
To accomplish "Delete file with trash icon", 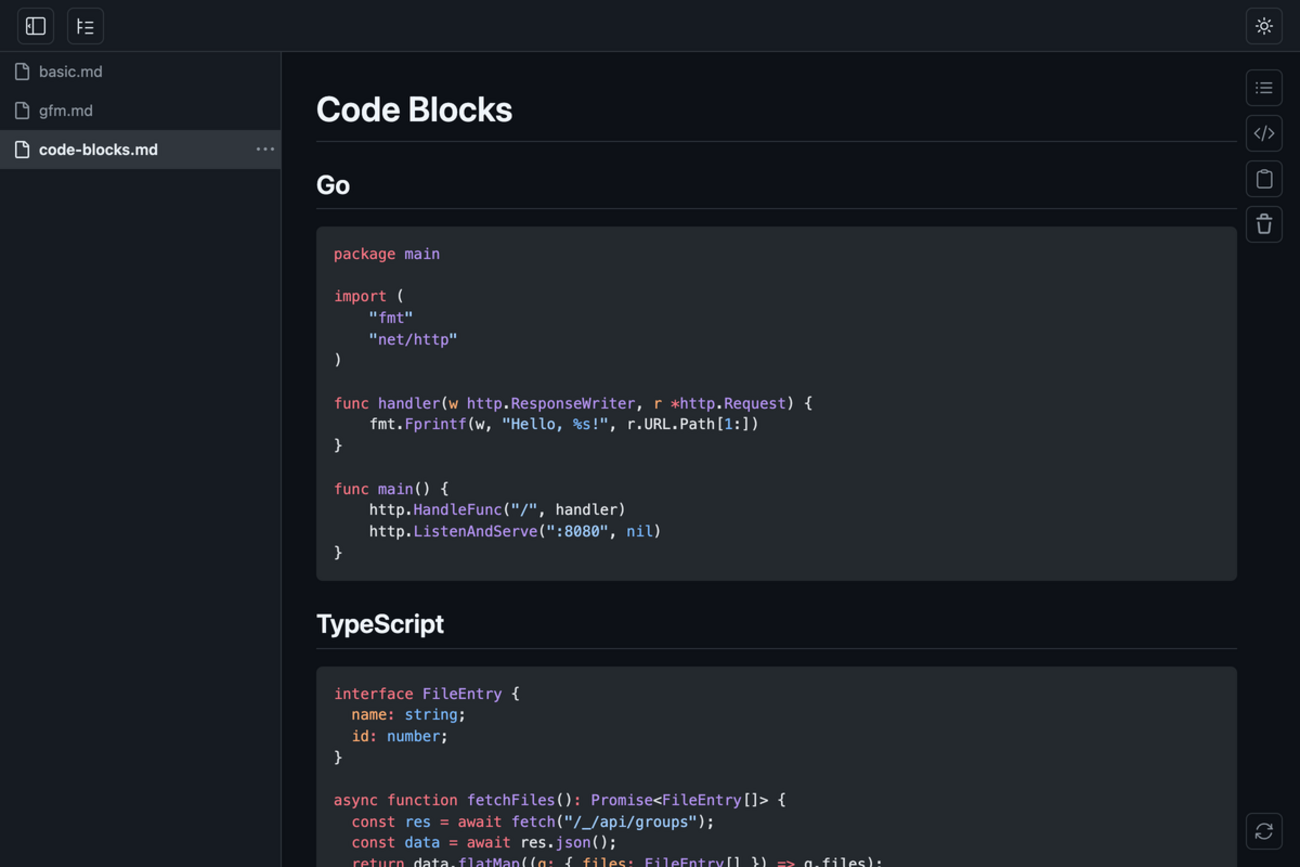I will (1264, 224).
